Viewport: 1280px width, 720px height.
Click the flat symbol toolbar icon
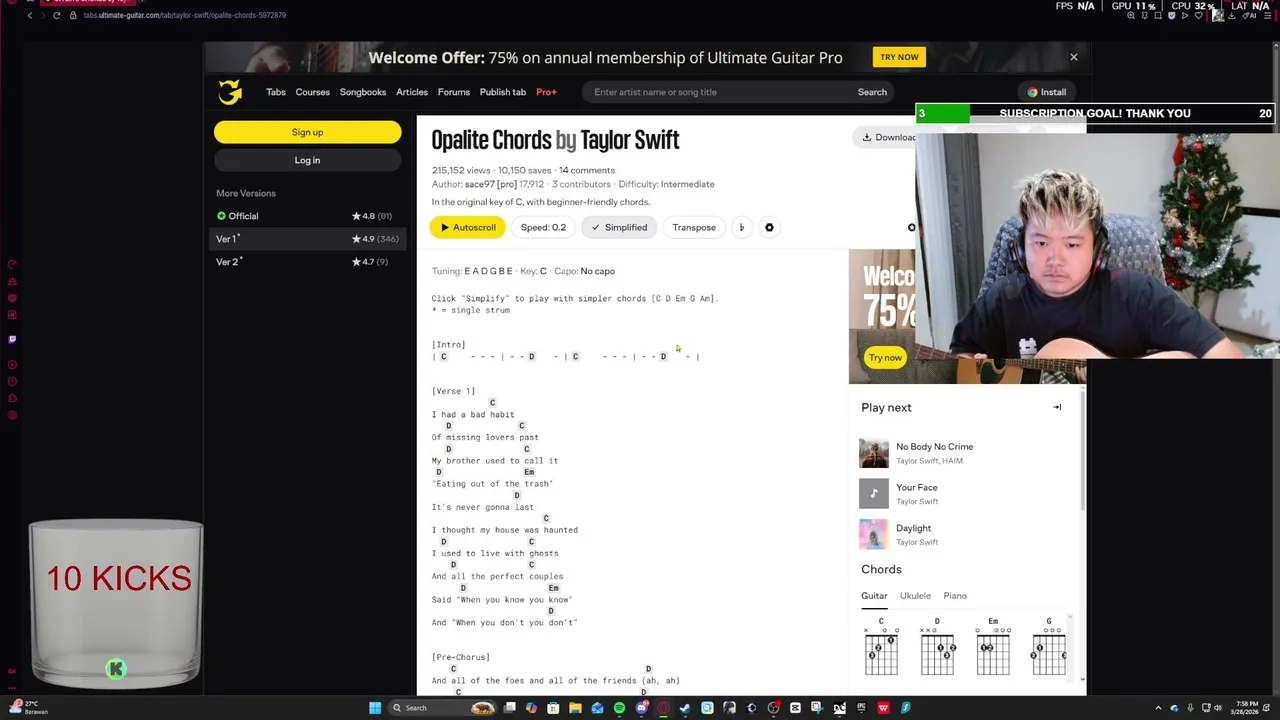[741, 227]
